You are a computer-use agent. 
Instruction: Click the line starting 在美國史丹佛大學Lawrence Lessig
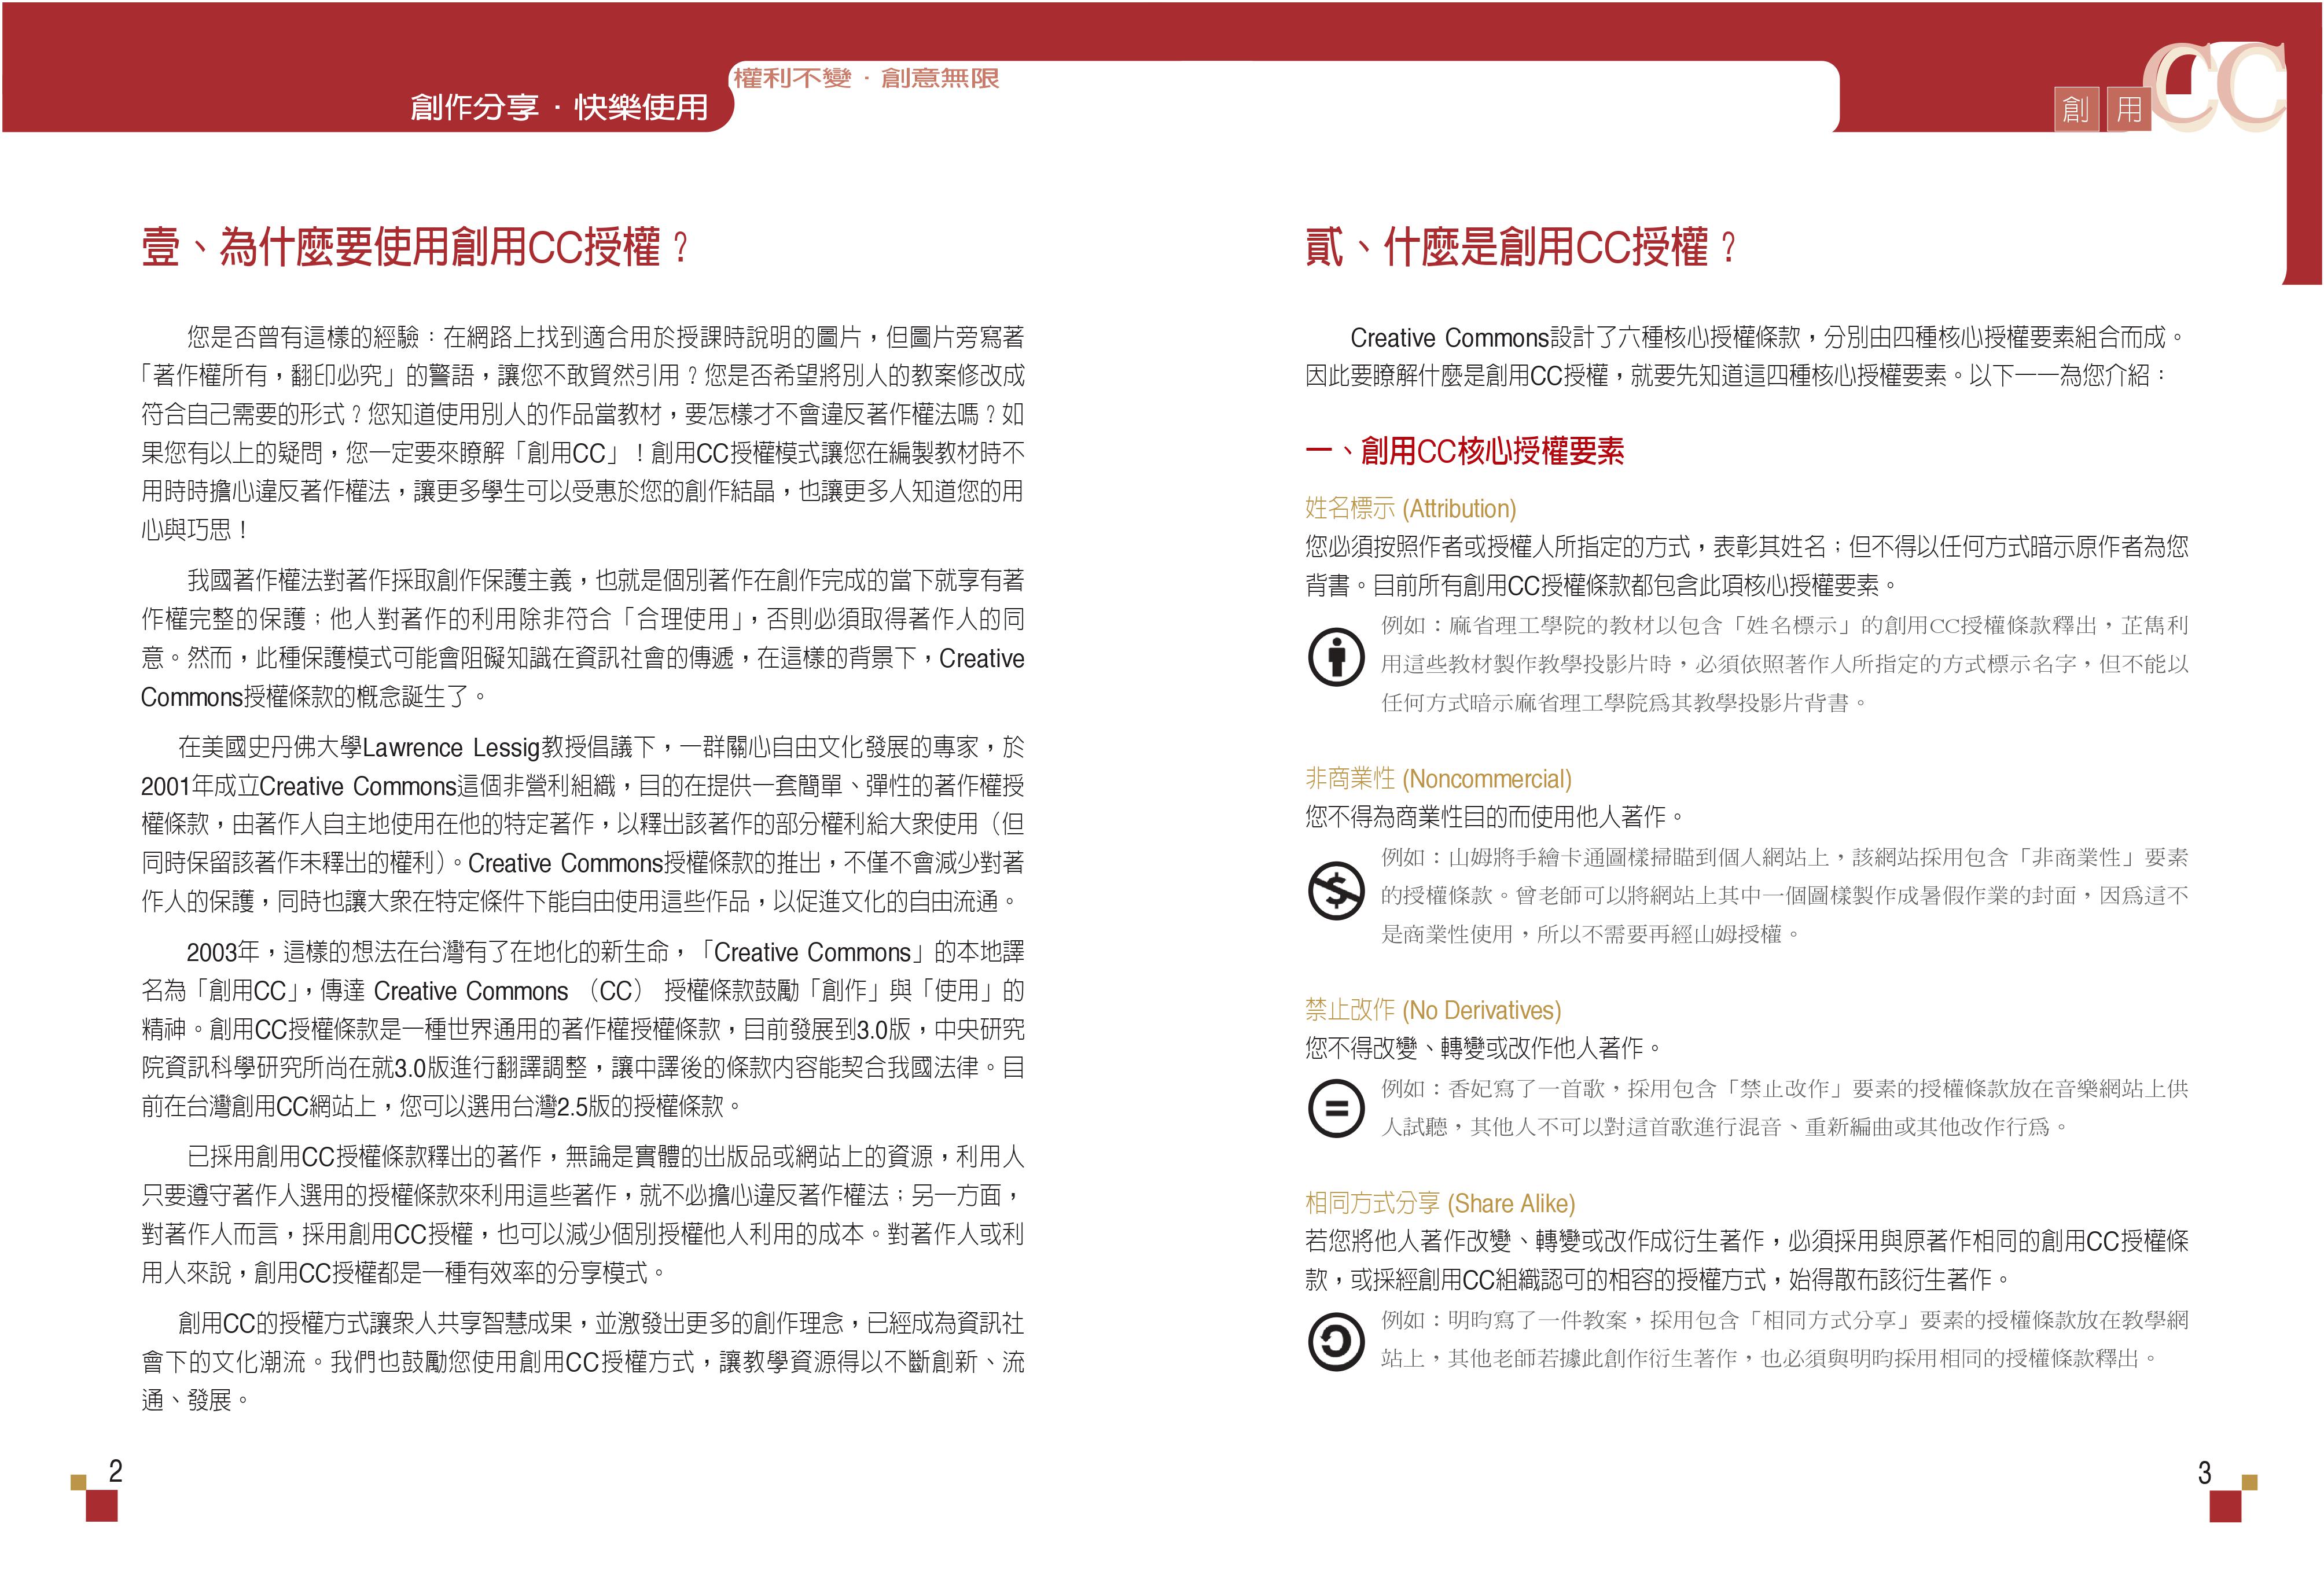click(602, 747)
